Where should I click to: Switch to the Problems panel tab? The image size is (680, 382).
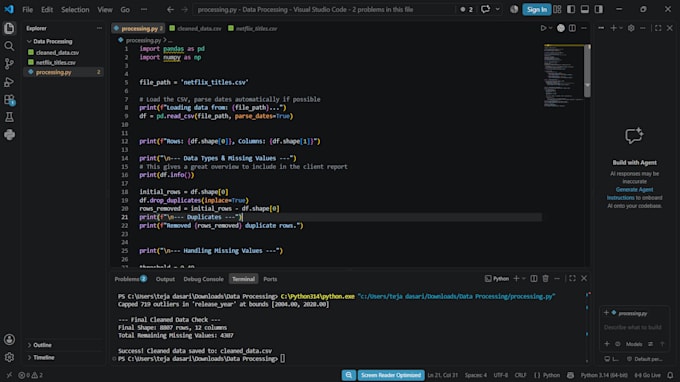coord(131,279)
